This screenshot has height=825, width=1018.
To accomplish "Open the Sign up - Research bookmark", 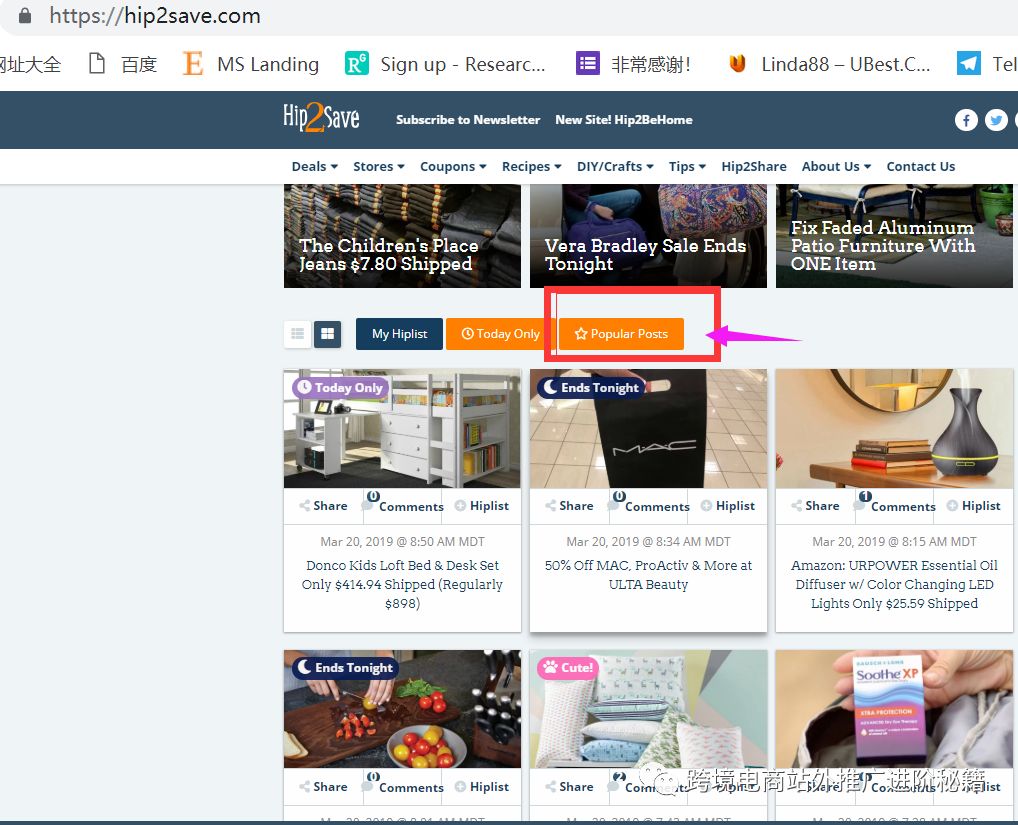I will click(445, 64).
